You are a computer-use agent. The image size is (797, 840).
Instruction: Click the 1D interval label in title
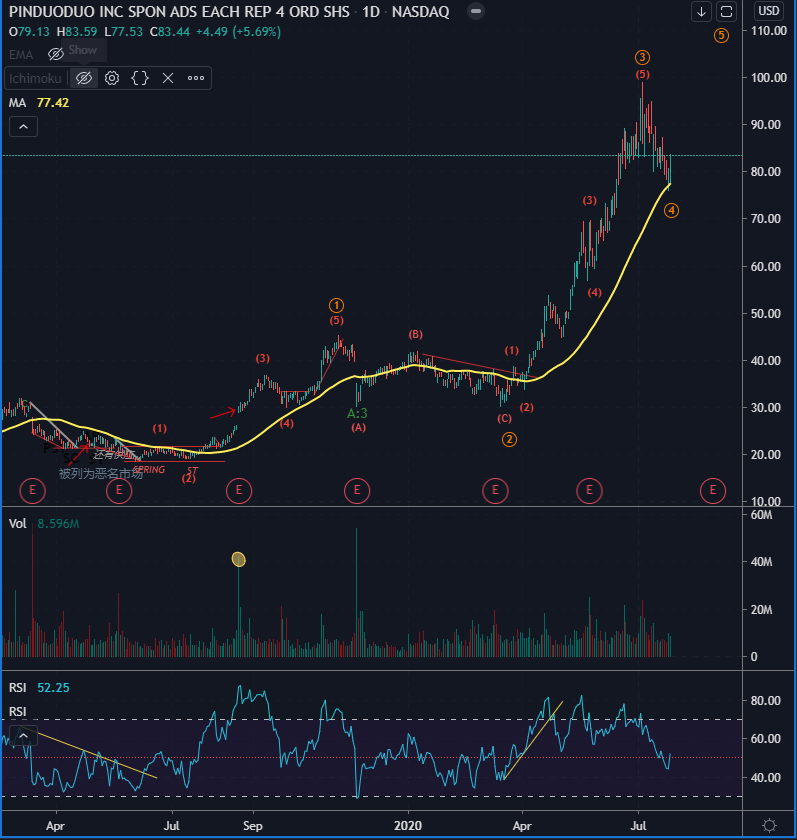click(x=371, y=12)
